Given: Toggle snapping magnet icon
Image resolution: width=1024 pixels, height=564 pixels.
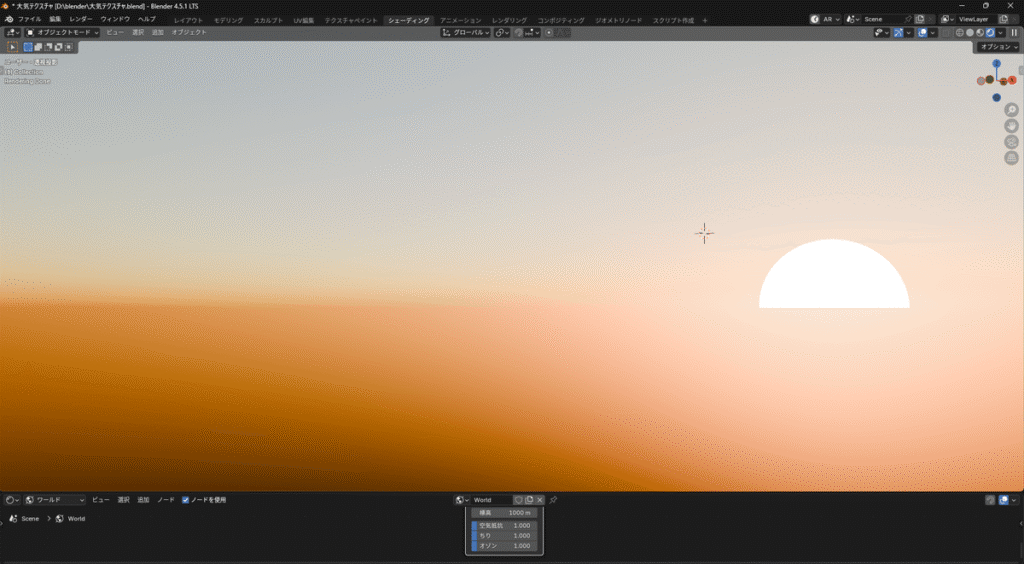Looking at the screenshot, I should (x=519, y=33).
